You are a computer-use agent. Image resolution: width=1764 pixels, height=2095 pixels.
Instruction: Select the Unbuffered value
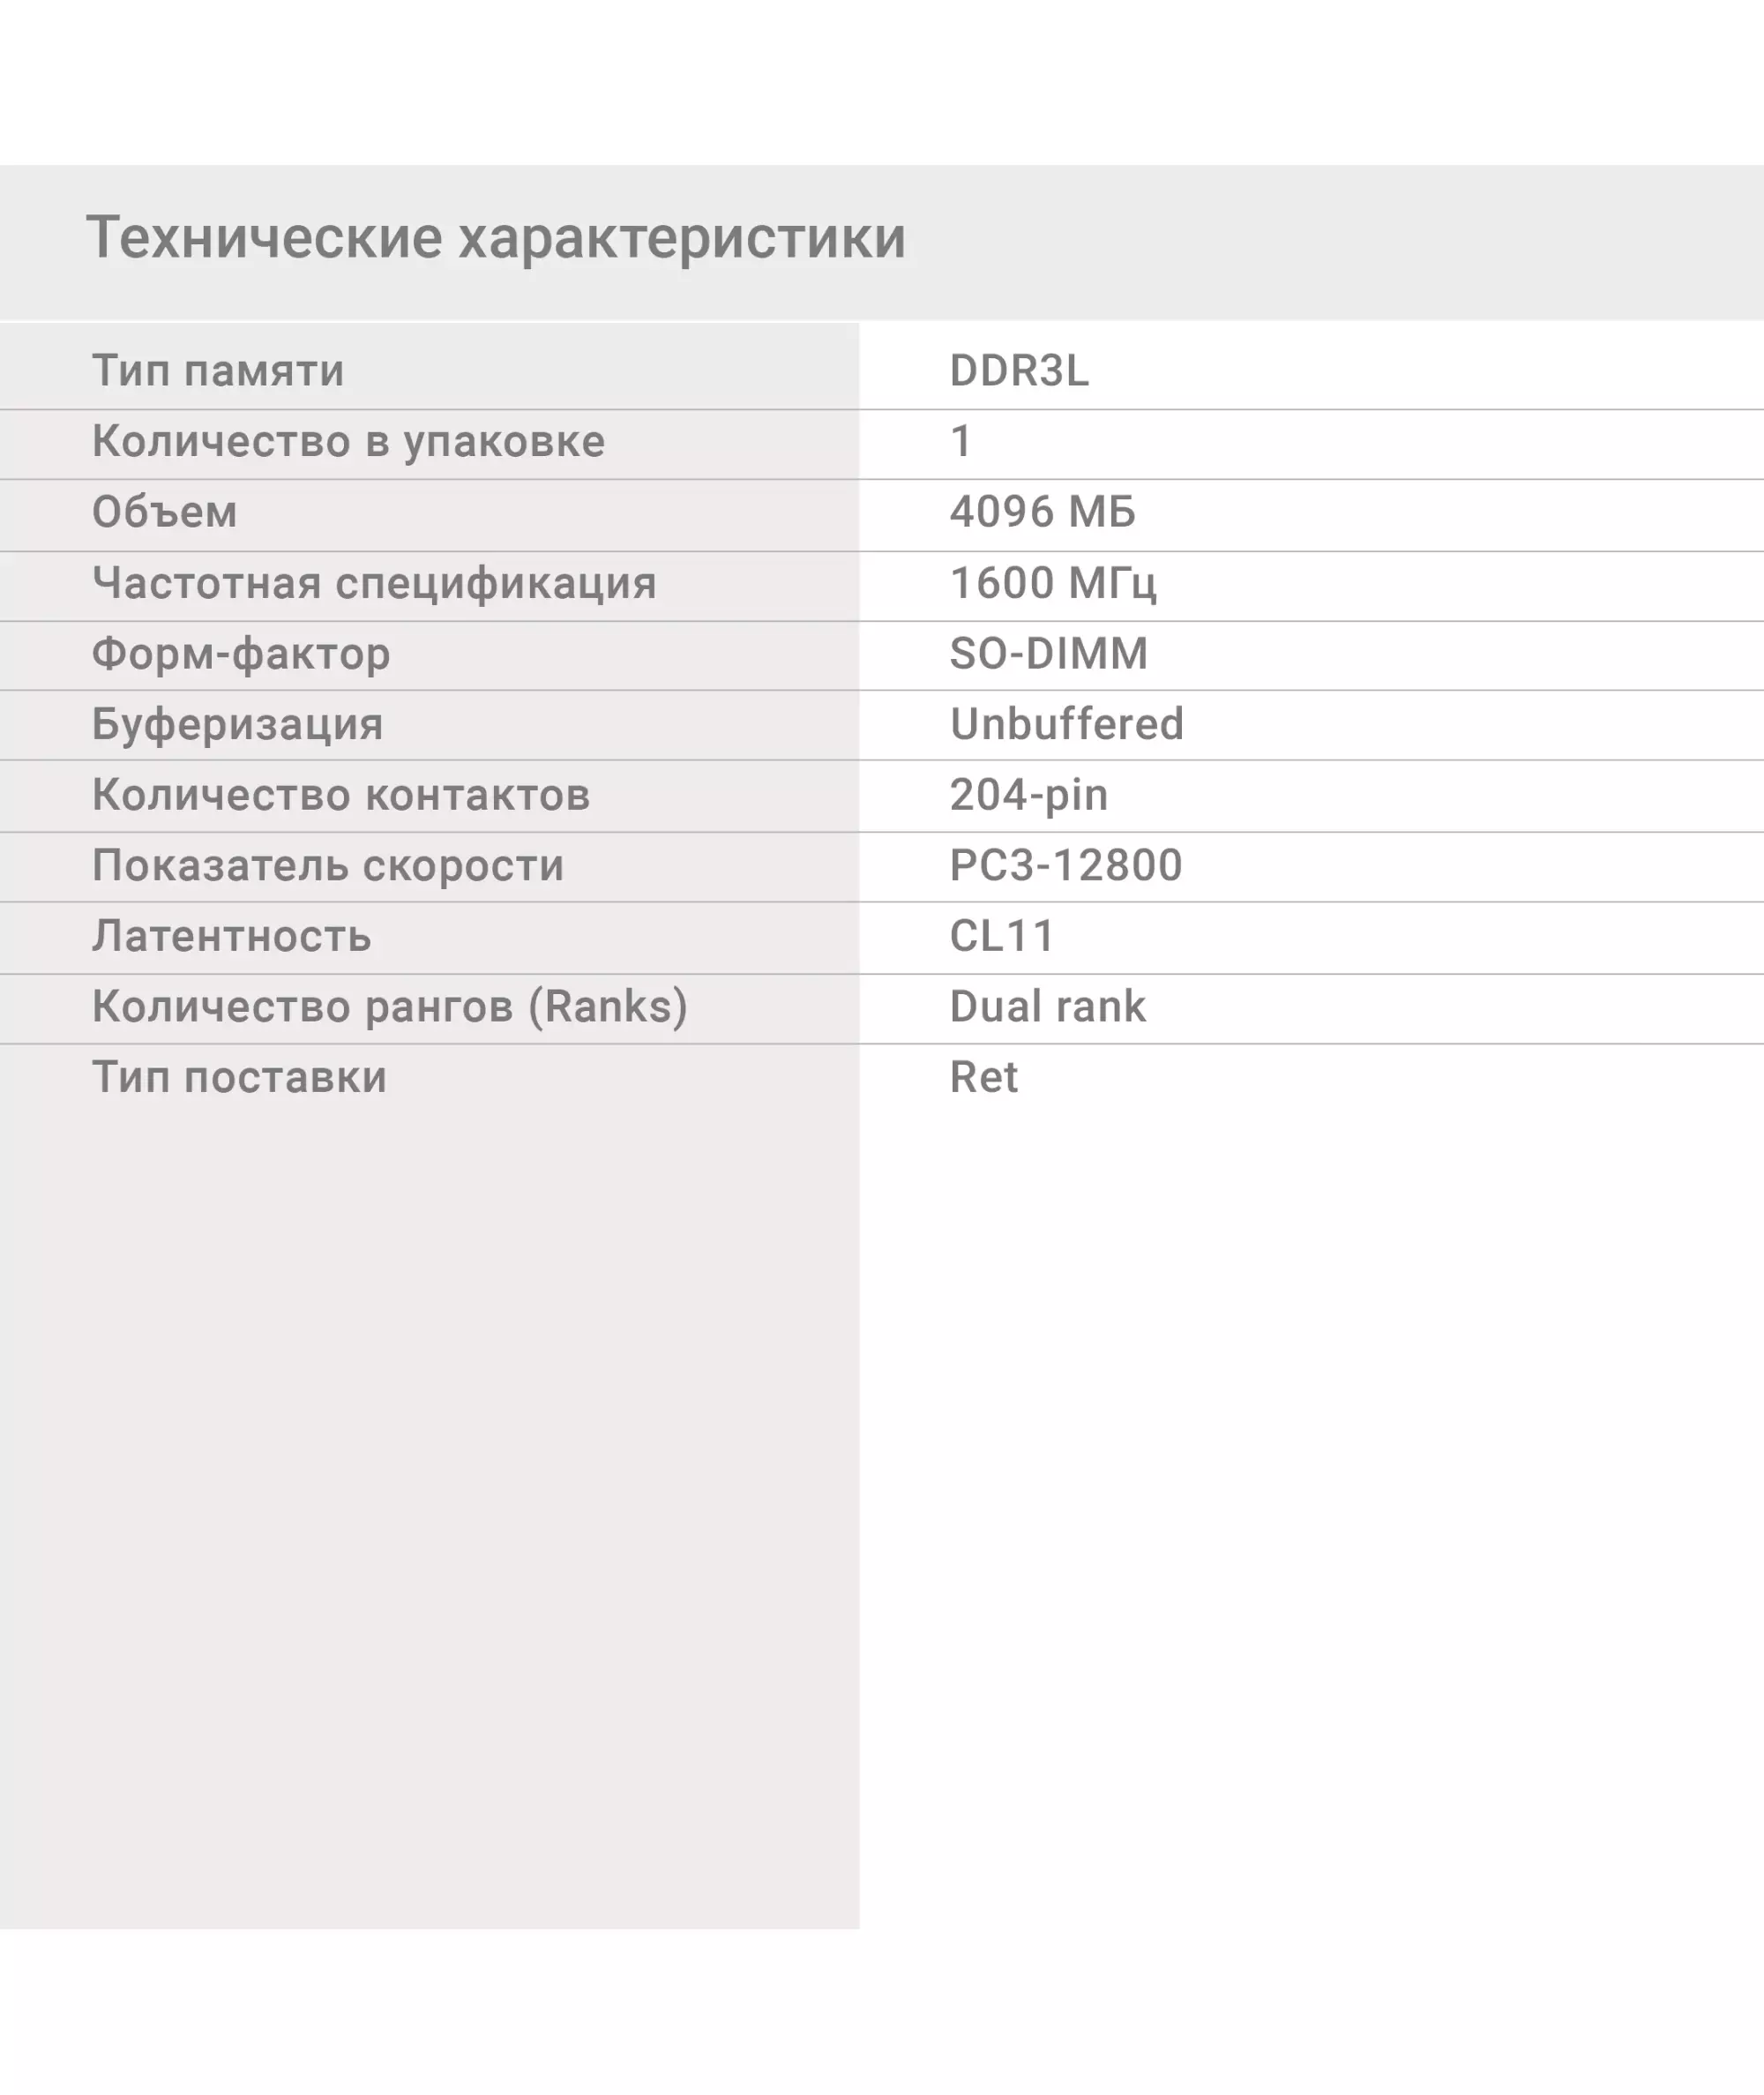[x=1067, y=725]
